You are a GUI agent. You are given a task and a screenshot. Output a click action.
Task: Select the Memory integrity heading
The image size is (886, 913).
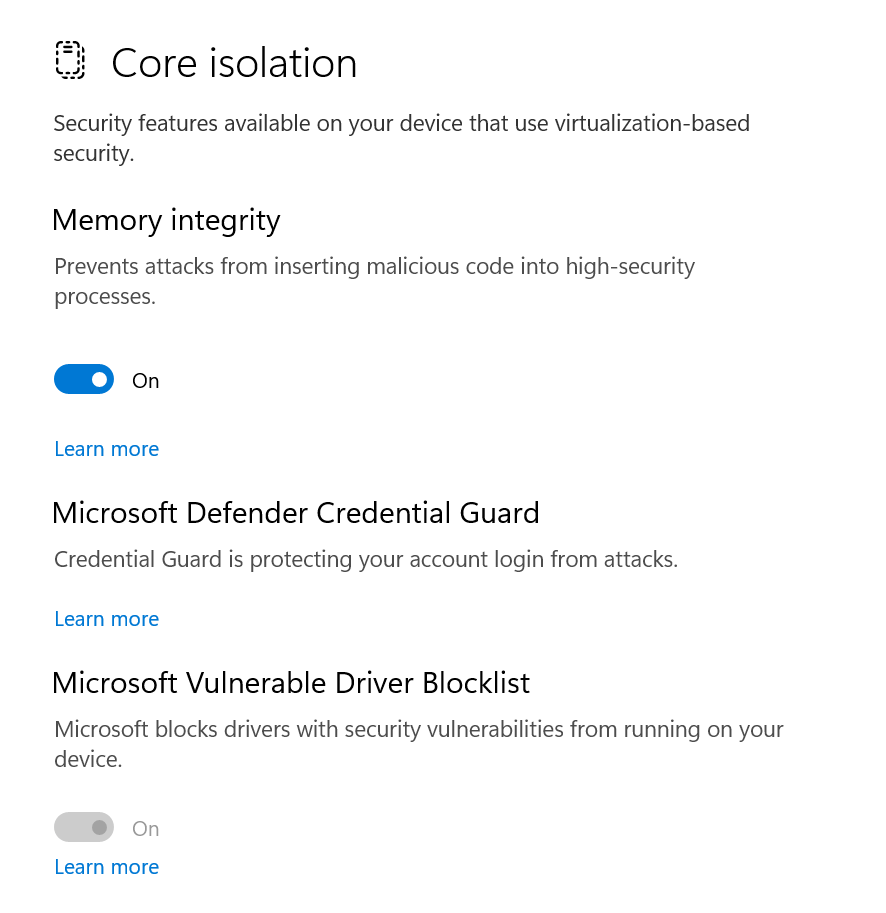166,221
